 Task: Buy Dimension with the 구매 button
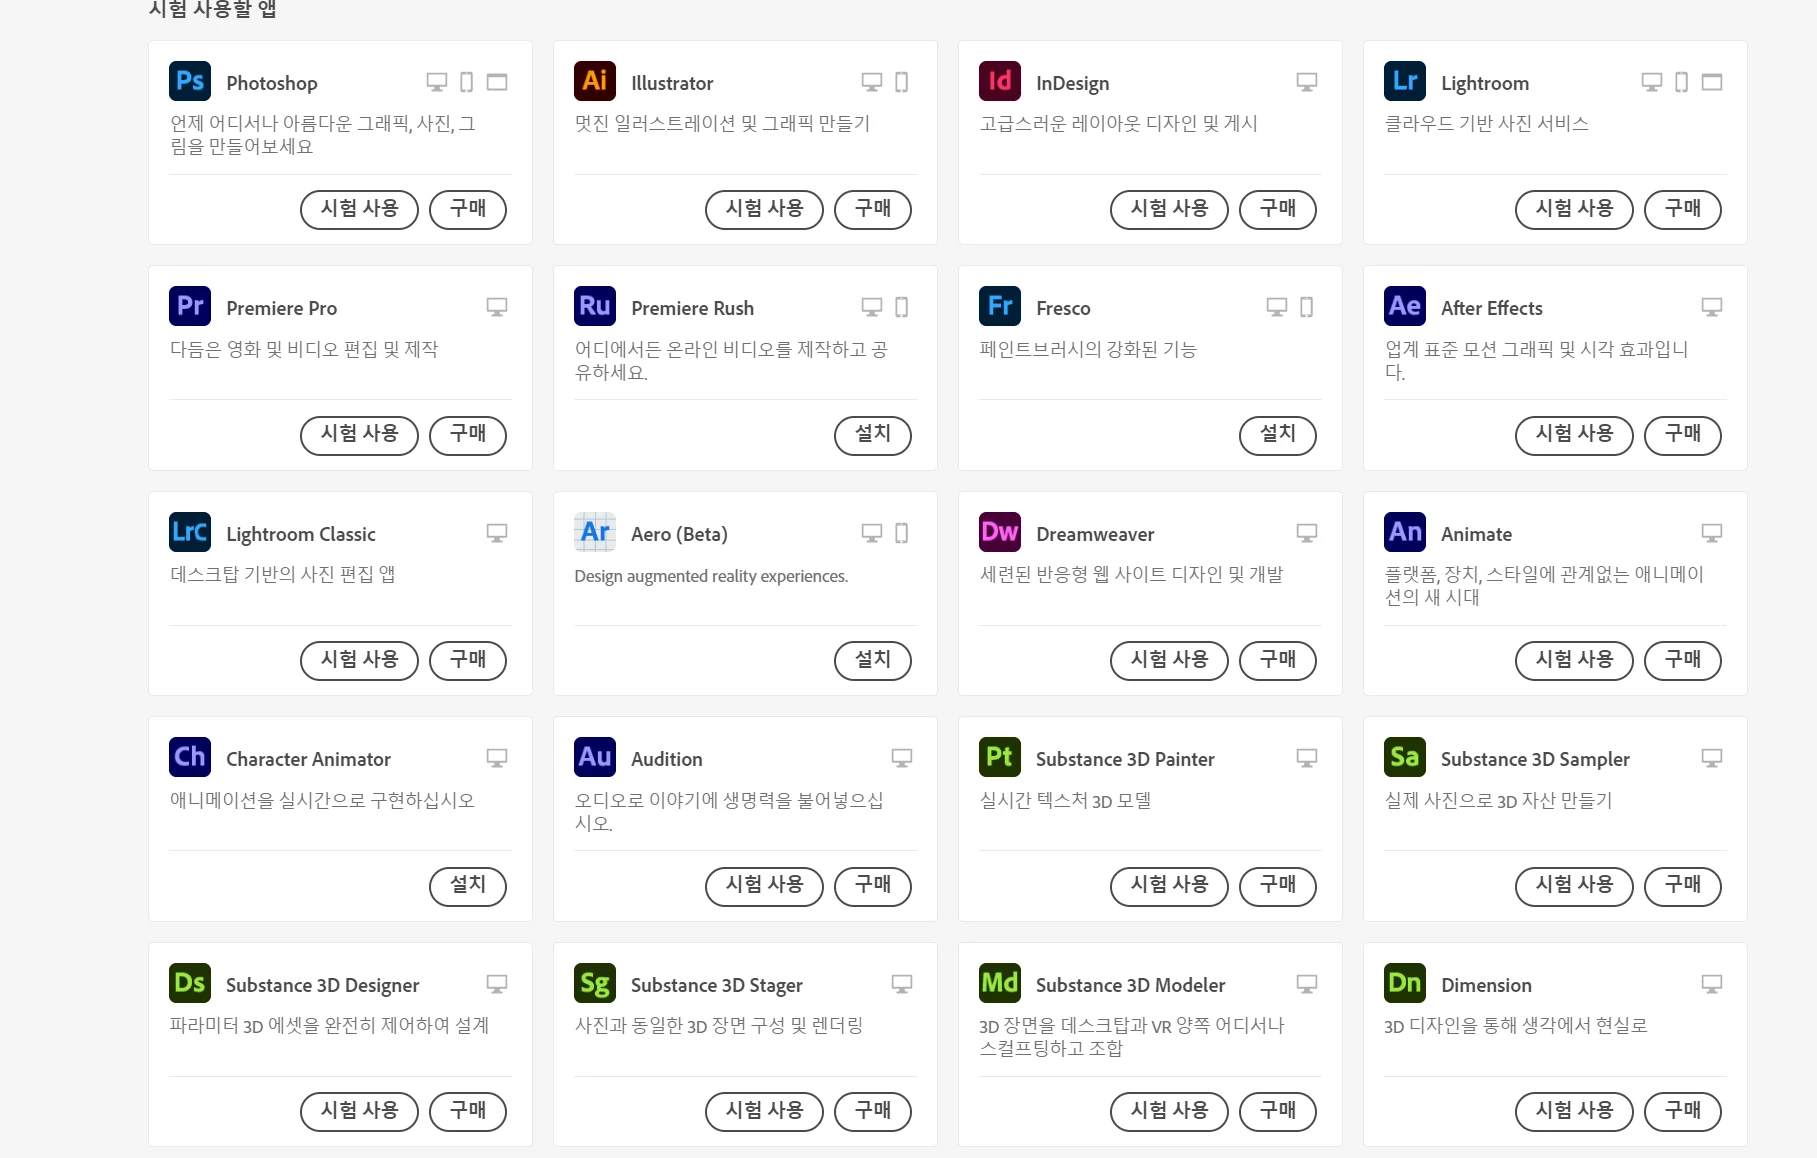pyautogui.click(x=1683, y=1111)
